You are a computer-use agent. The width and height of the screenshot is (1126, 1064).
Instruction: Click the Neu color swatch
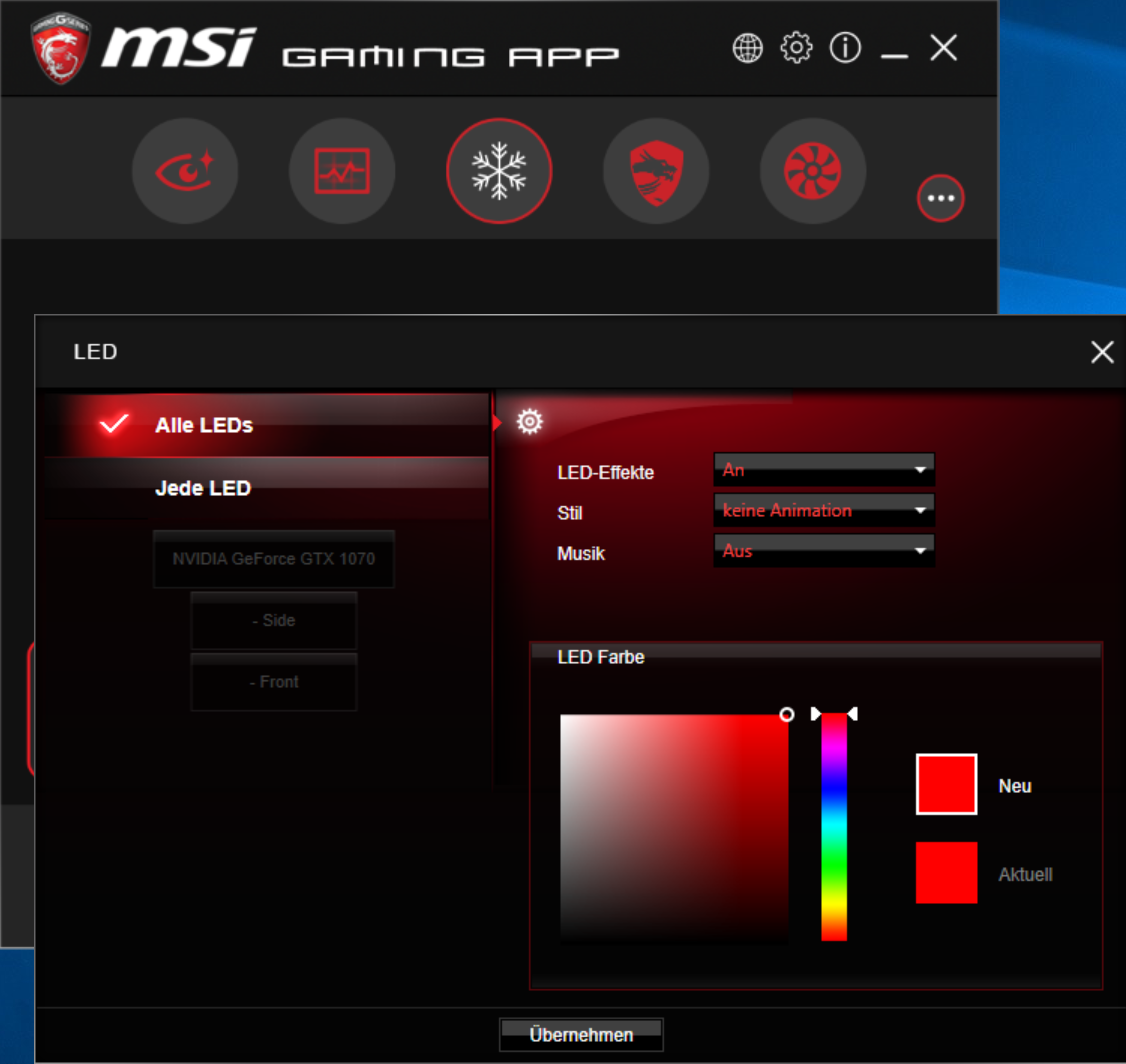point(946,784)
